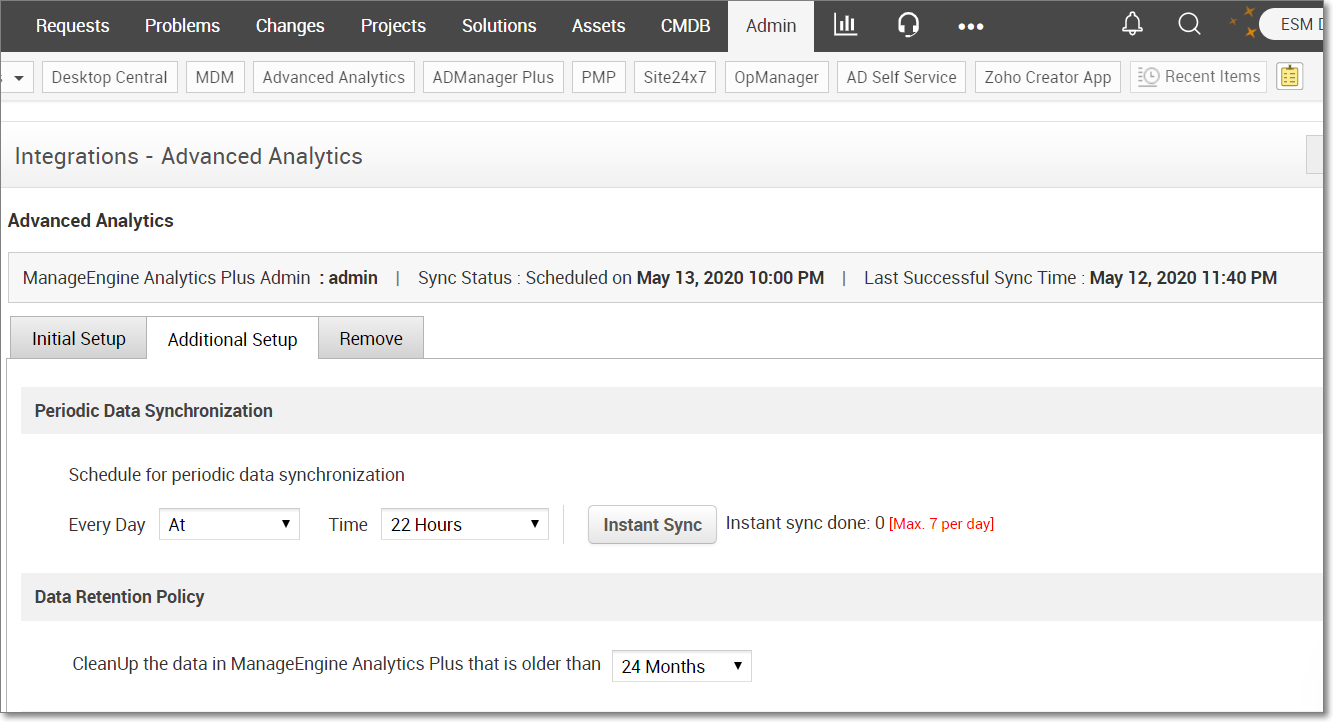Screen dimensions: 1333x722
Task: Expand the schedule frequency 'At' dropdown
Action: [229, 524]
